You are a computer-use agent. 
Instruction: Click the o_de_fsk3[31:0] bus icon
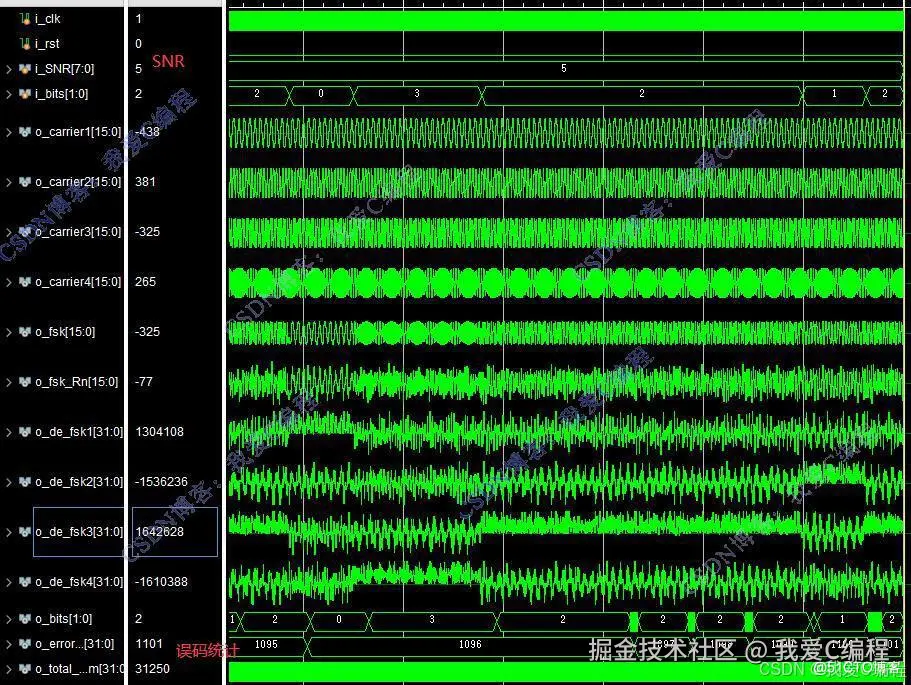pos(24,532)
